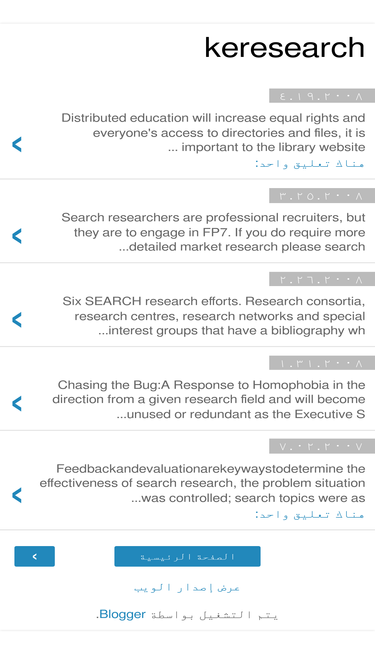The width and height of the screenshot is (375, 667).
Task: View comment link under Distributed education post
Action: point(310,164)
